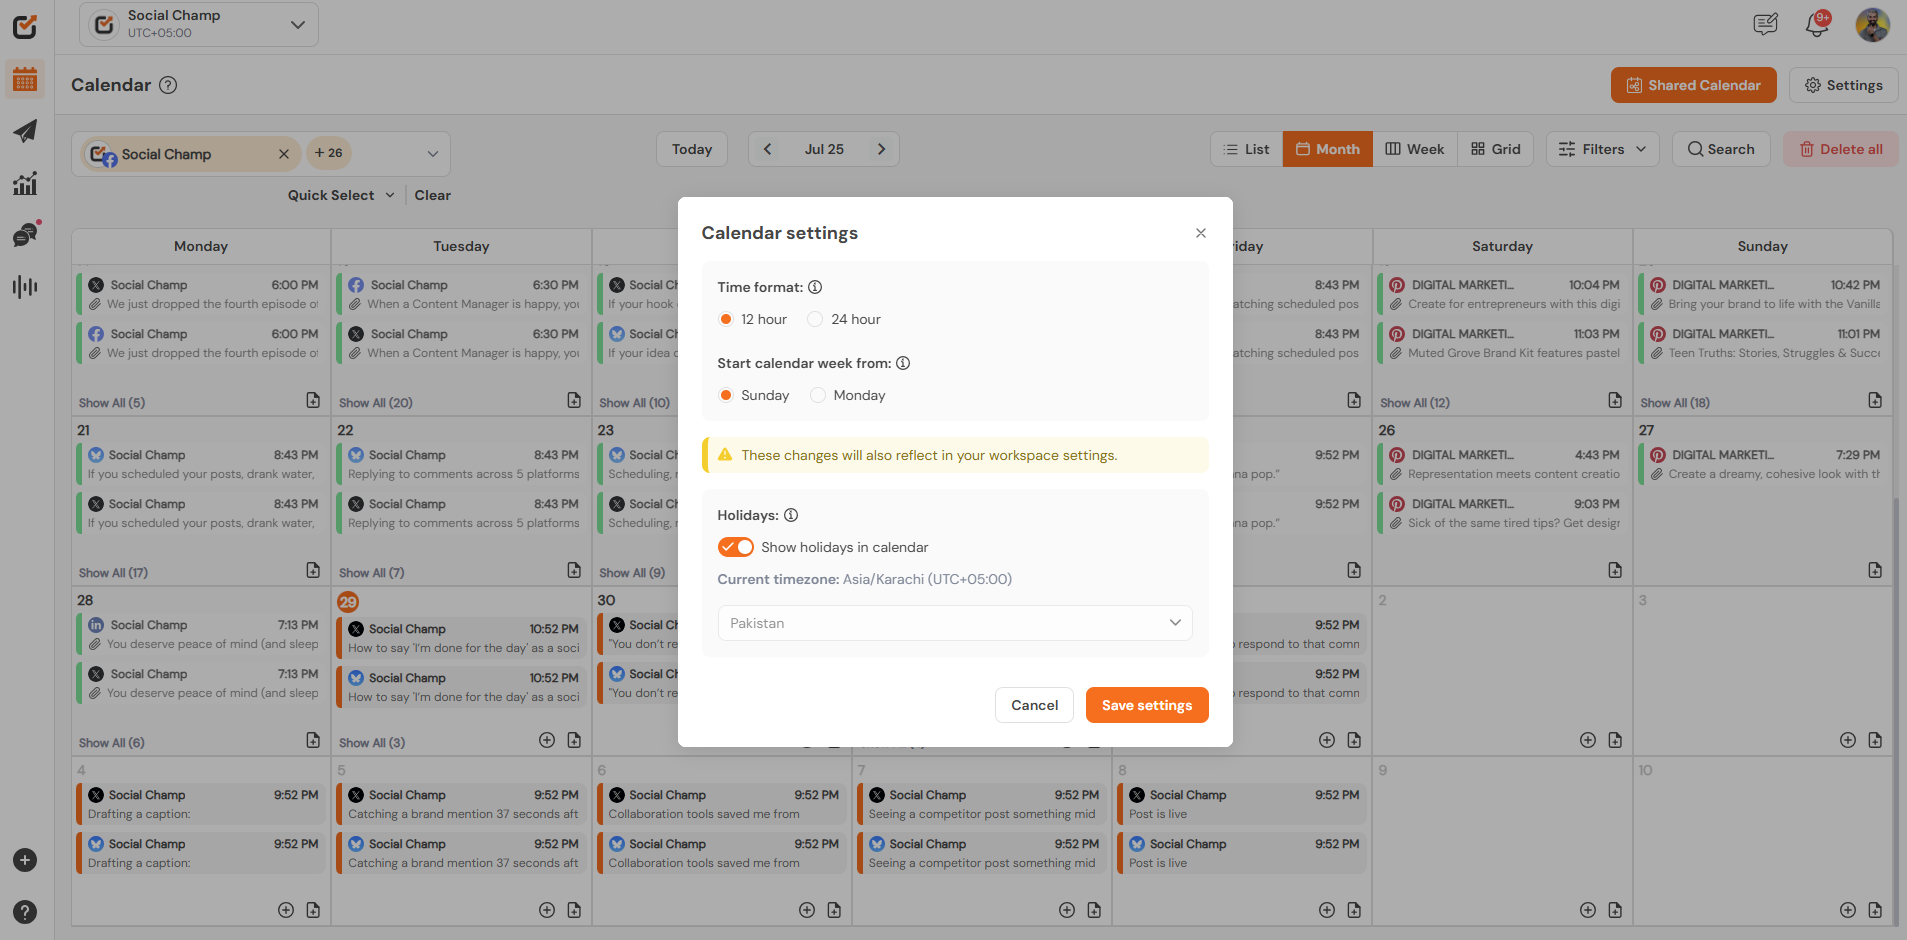Open the 10:04 PM DIGITAL MARKETI post on Saturday
This screenshot has width=1907, height=940.
coord(1503,294)
